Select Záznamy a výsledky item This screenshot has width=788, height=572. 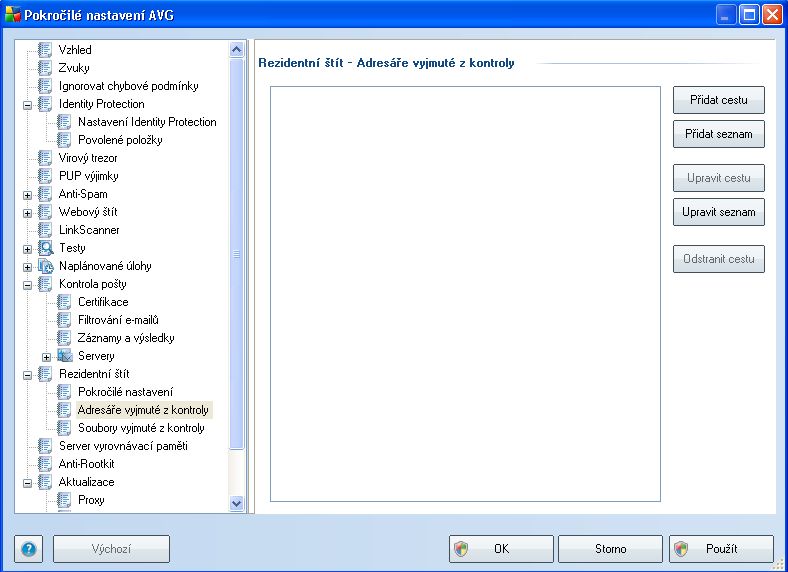coord(126,338)
